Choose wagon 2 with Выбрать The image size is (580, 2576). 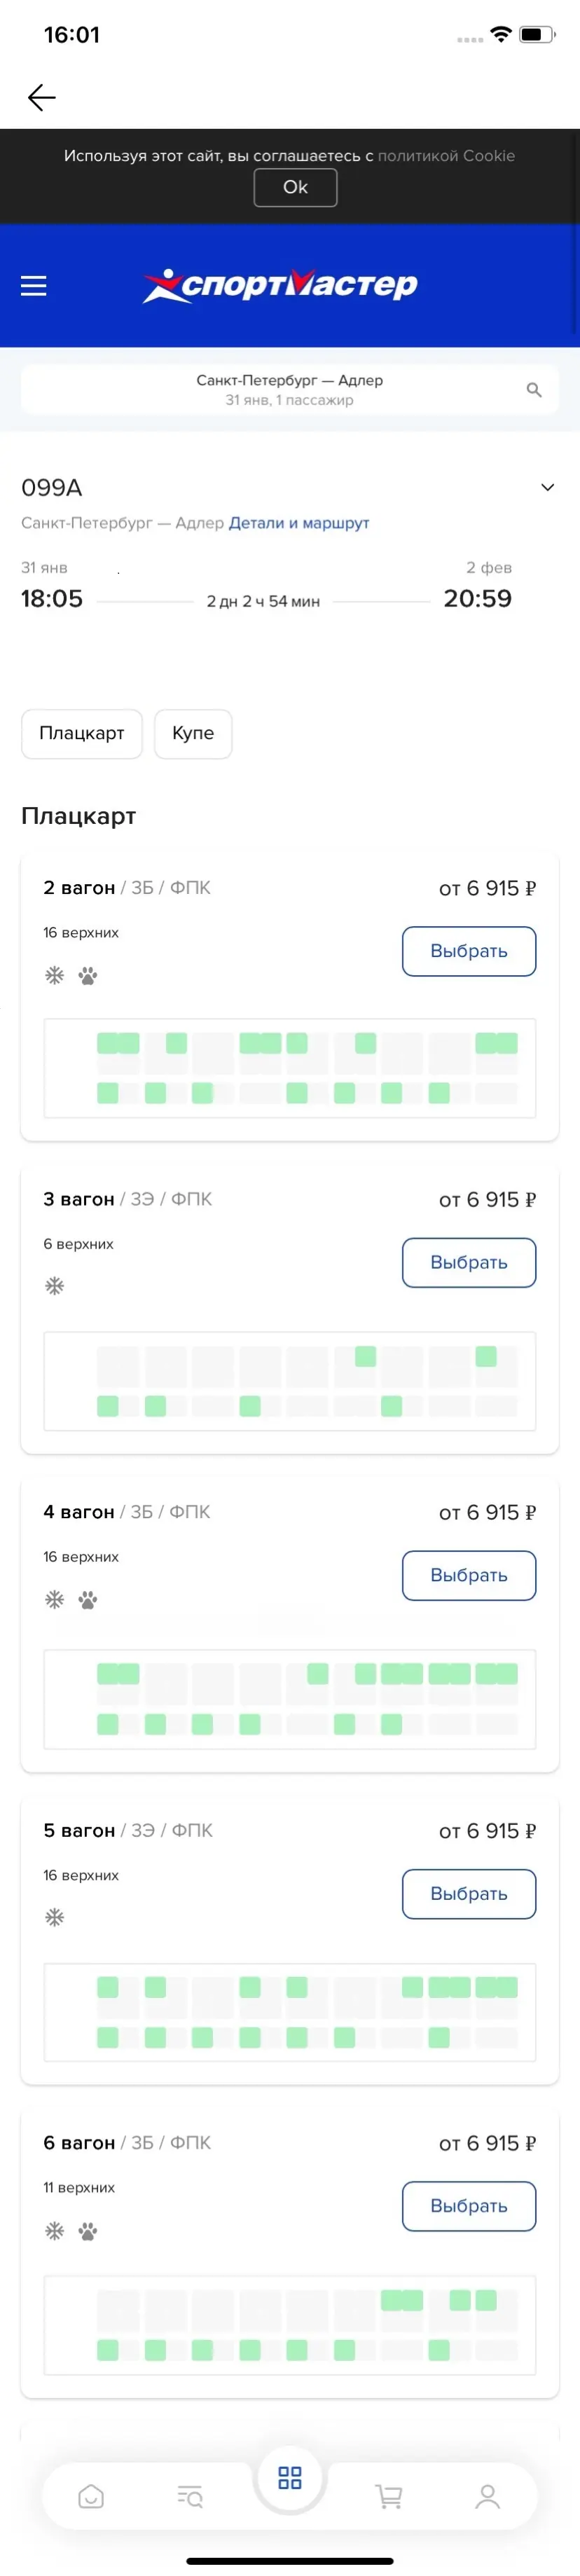468,951
